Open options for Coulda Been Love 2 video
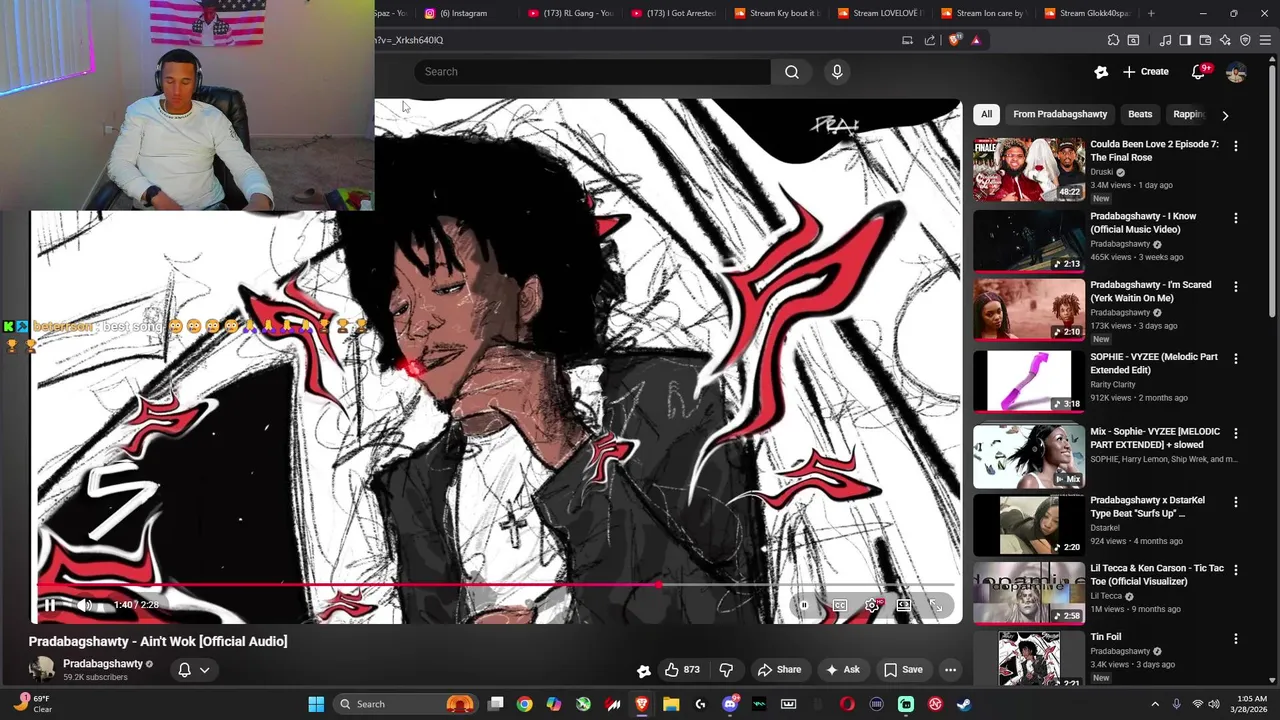This screenshot has width=1280, height=720. (1235, 146)
